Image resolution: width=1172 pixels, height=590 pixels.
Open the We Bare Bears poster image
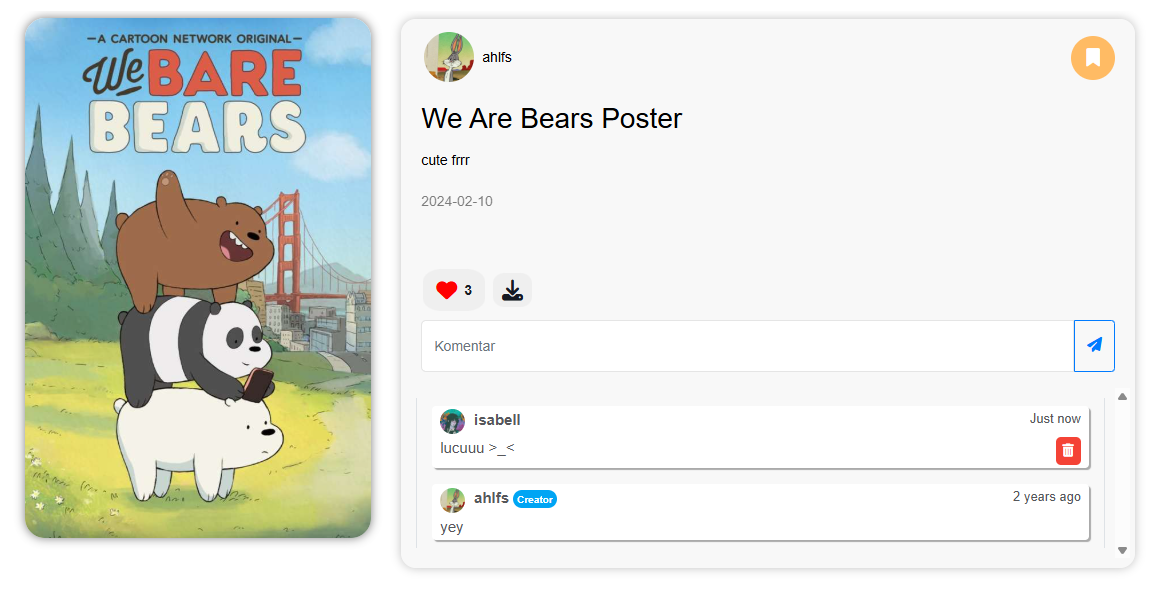click(x=198, y=277)
